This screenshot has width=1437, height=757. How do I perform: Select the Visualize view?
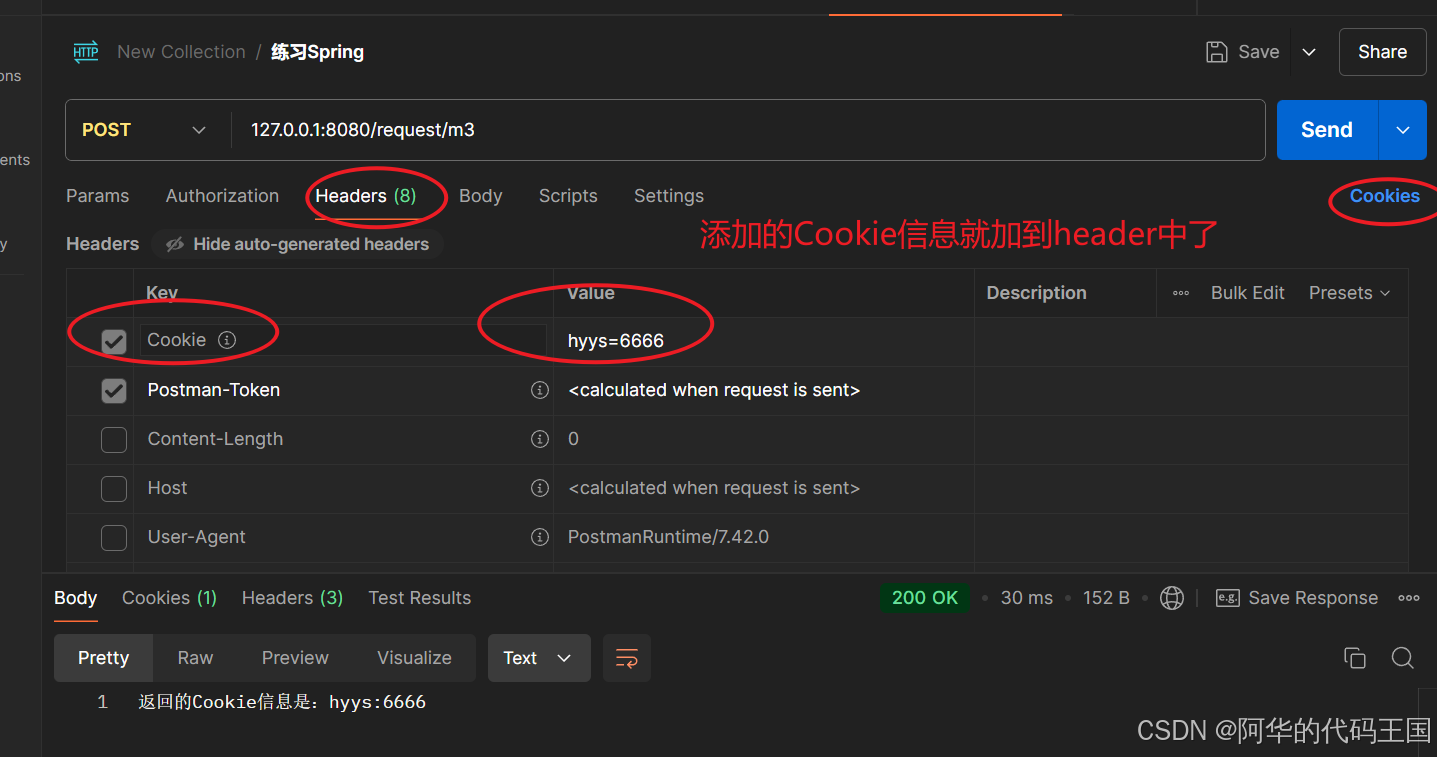(x=414, y=658)
